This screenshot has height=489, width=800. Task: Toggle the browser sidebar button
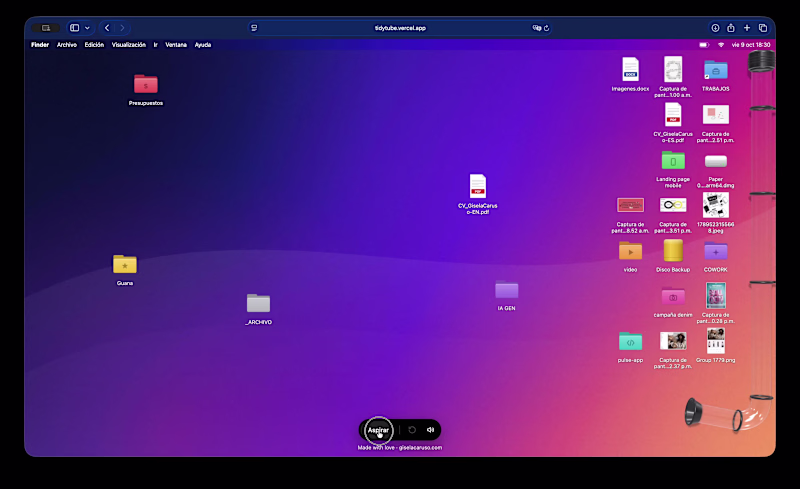[74, 28]
